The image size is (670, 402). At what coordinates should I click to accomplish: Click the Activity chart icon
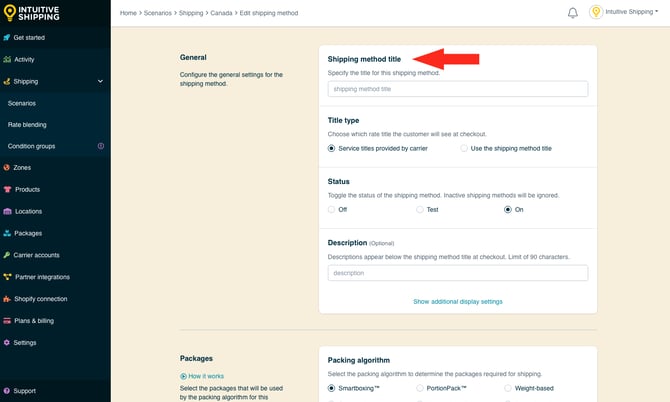(7, 59)
